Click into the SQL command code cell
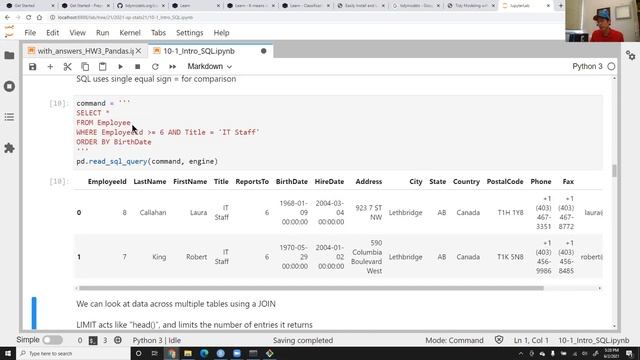The image size is (640, 360). tap(338, 132)
